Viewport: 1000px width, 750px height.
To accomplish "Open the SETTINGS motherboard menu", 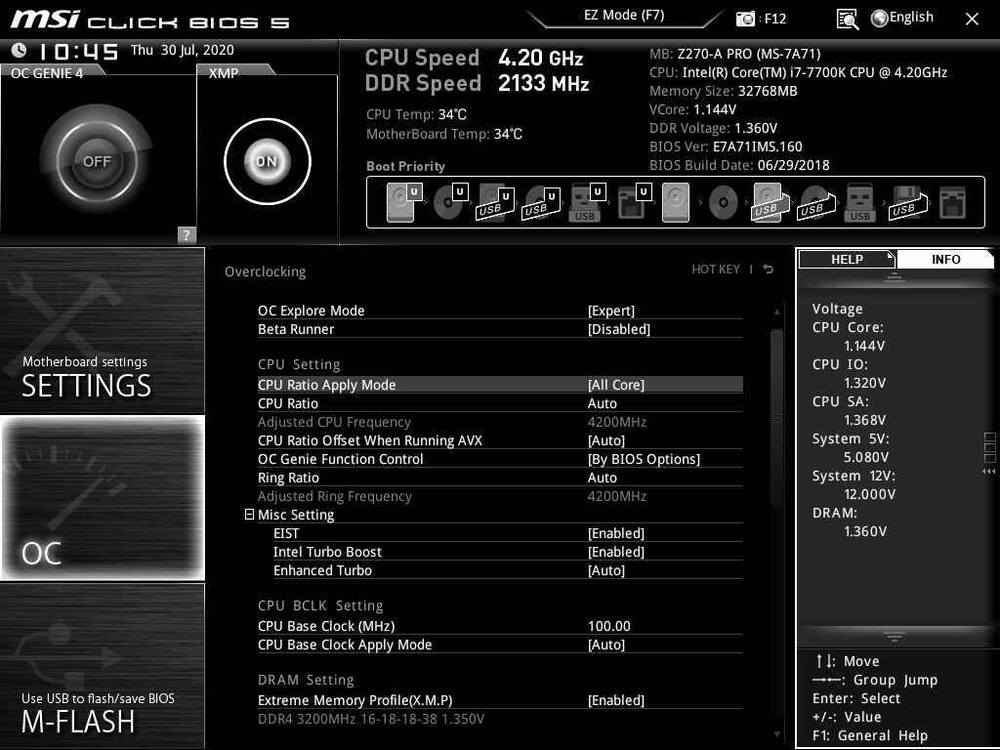I will (102, 330).
